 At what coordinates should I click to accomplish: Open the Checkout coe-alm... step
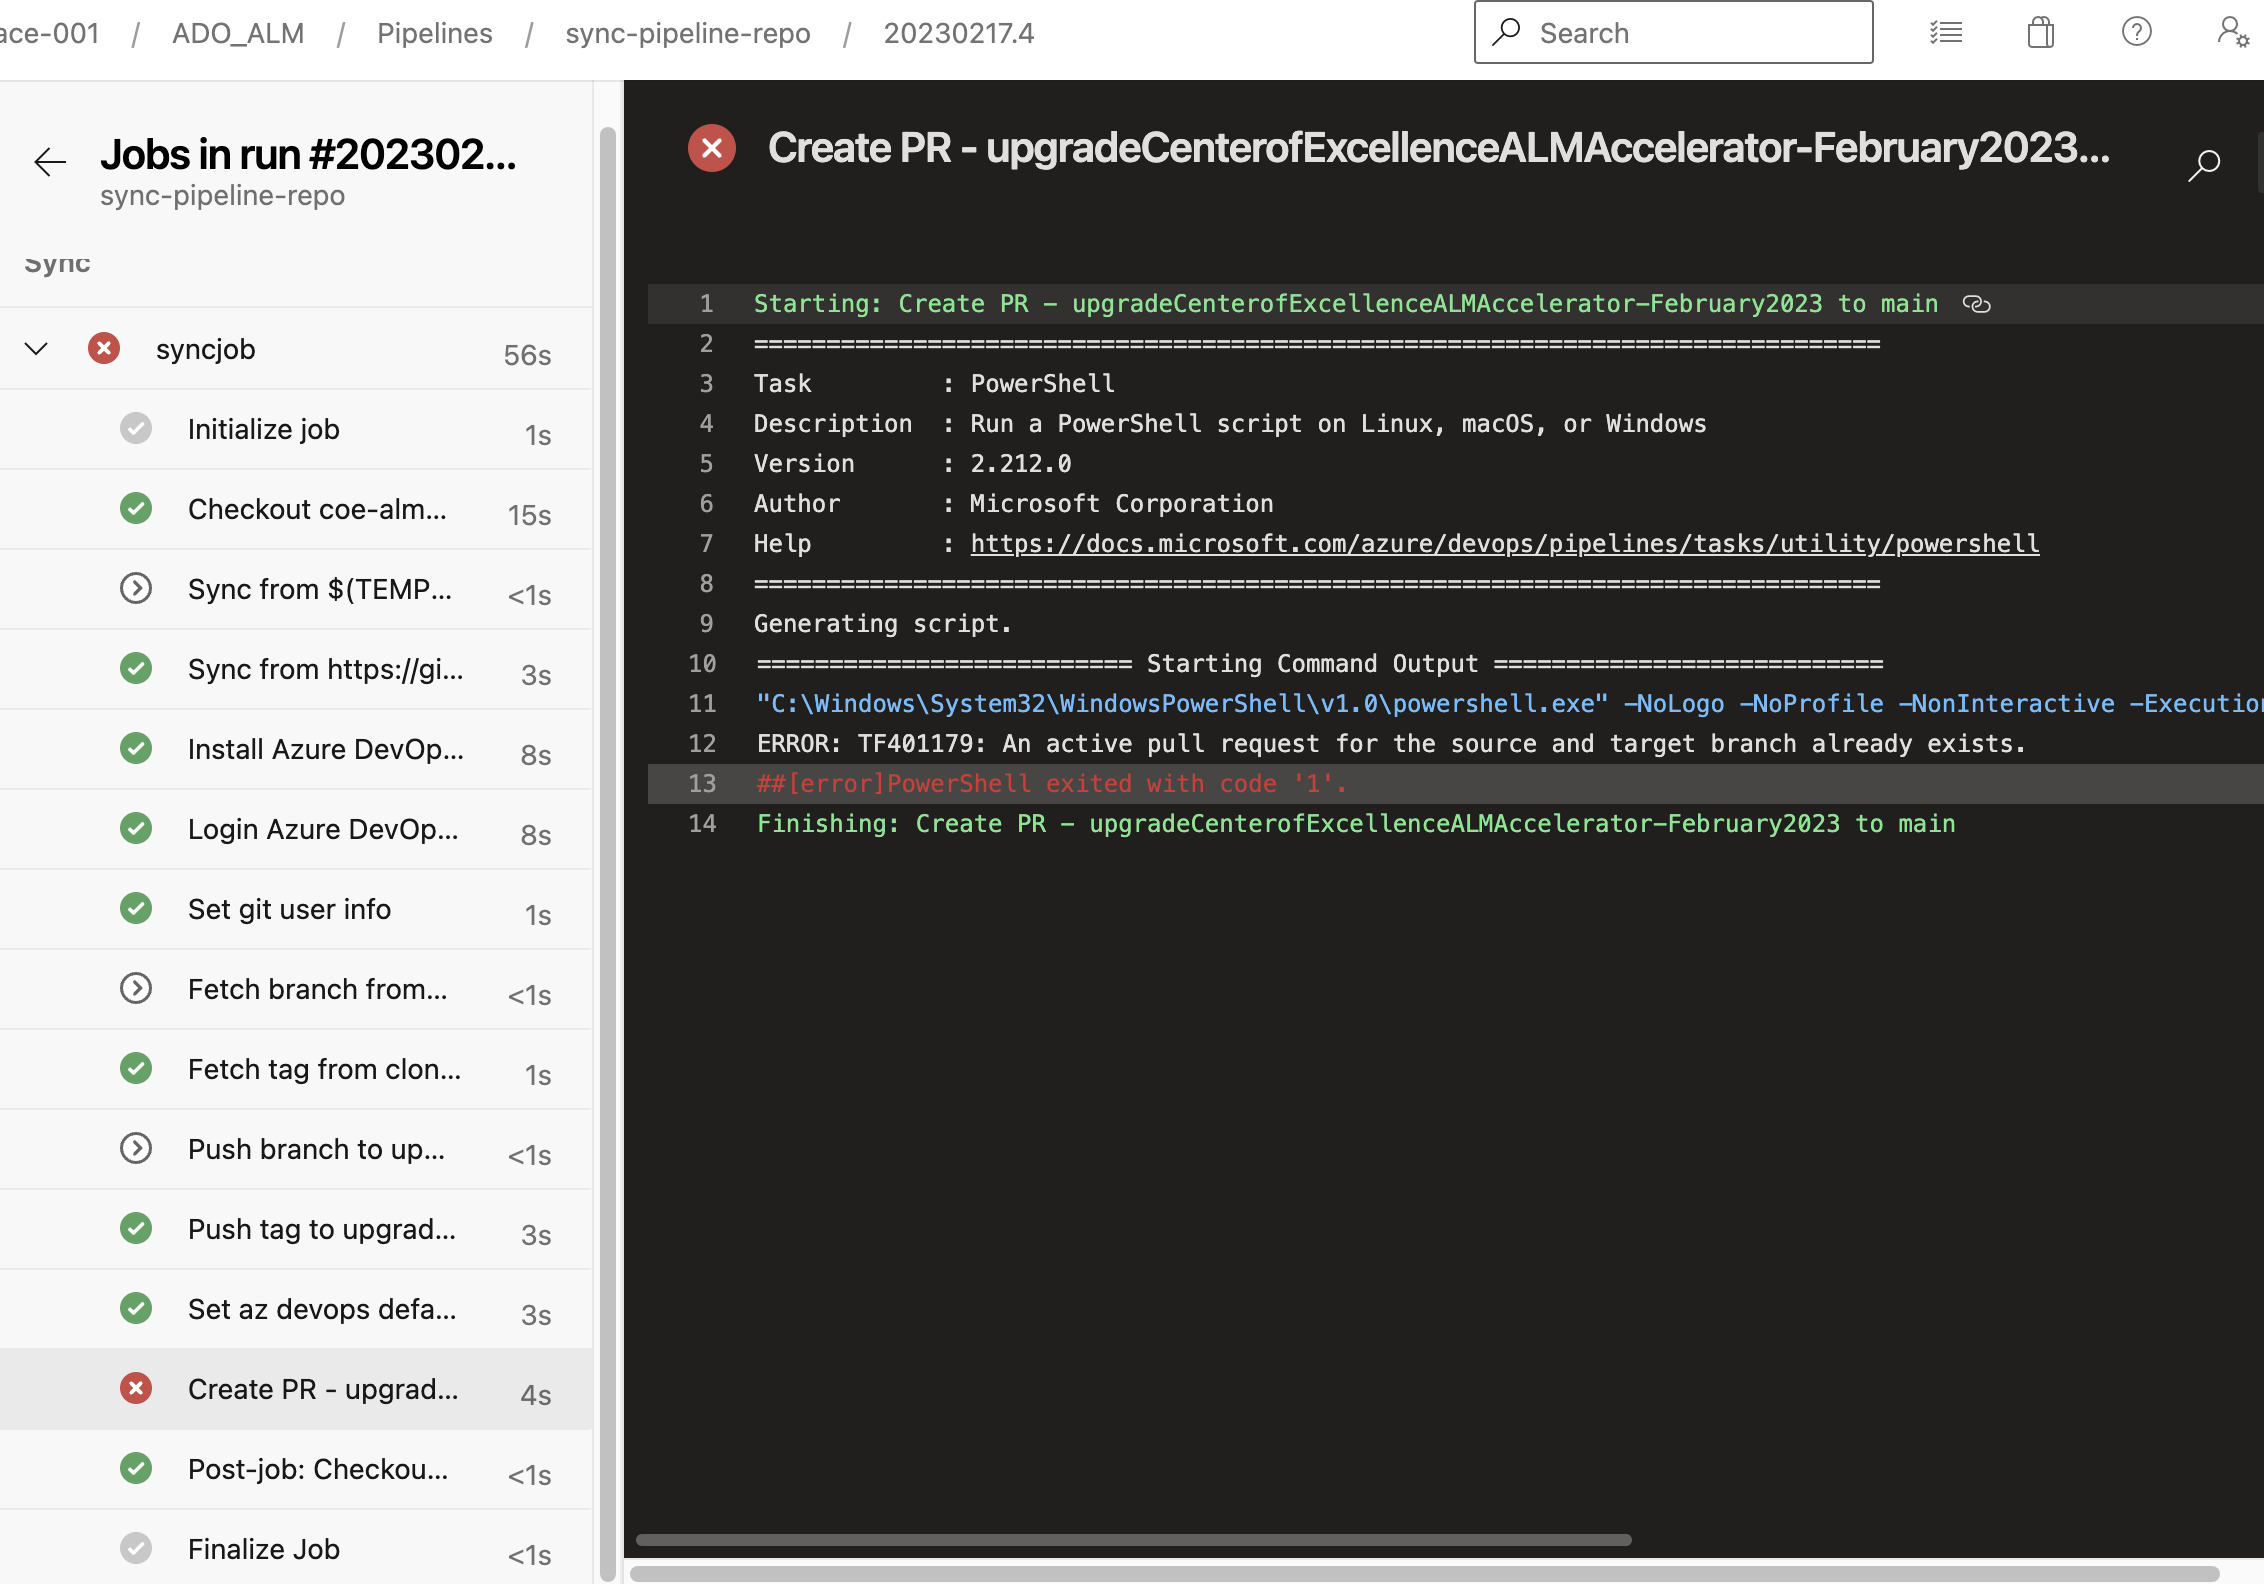coord(317,509)
